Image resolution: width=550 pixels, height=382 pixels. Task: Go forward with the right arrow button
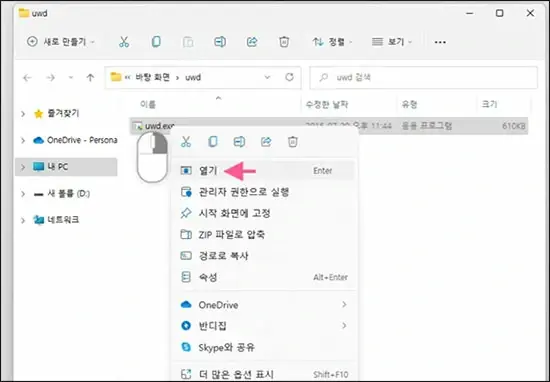tap(51, 78)
